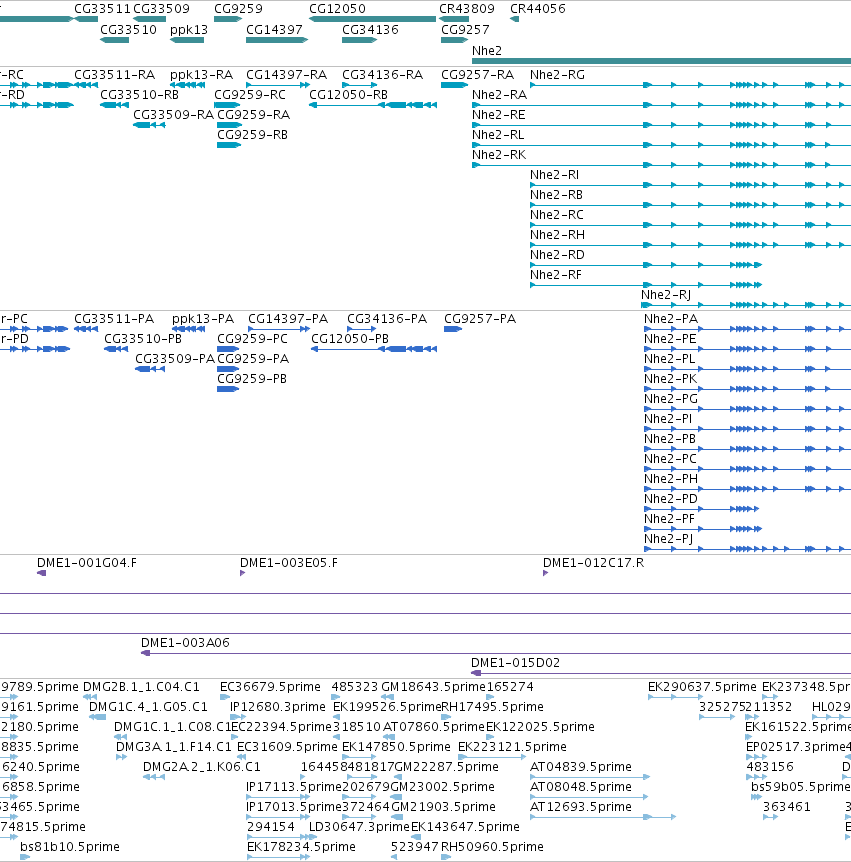The height and width of the screenshot is (862, 851).
Task: Select the ppk13-PA protein label
Action: point(203,319)
